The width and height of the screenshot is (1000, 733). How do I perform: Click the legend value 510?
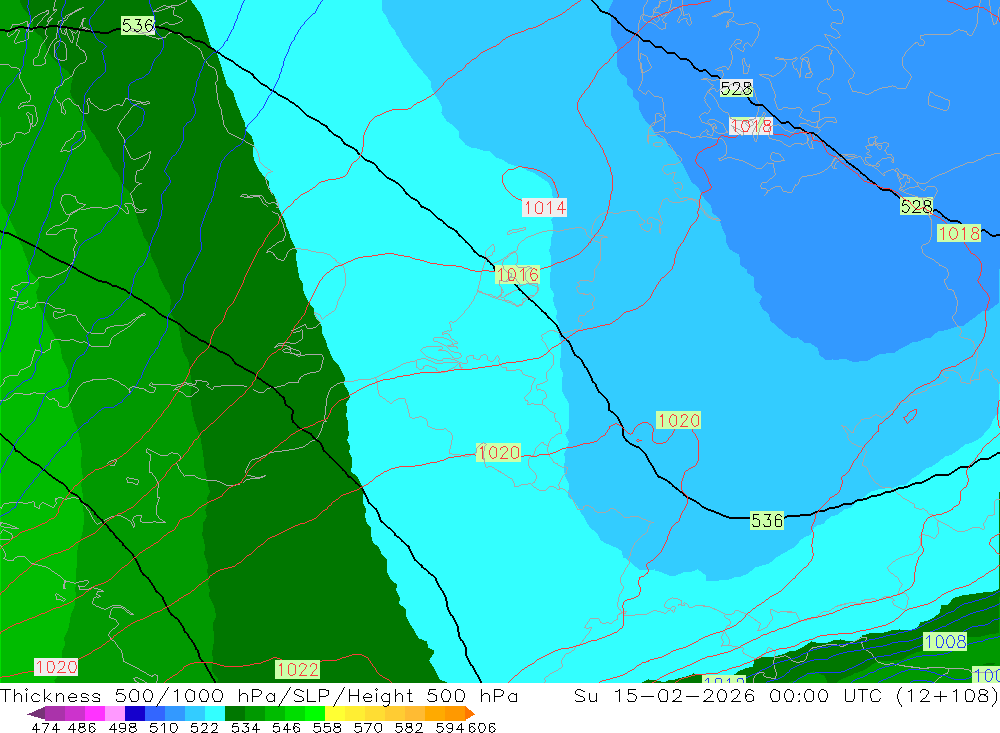163,727
